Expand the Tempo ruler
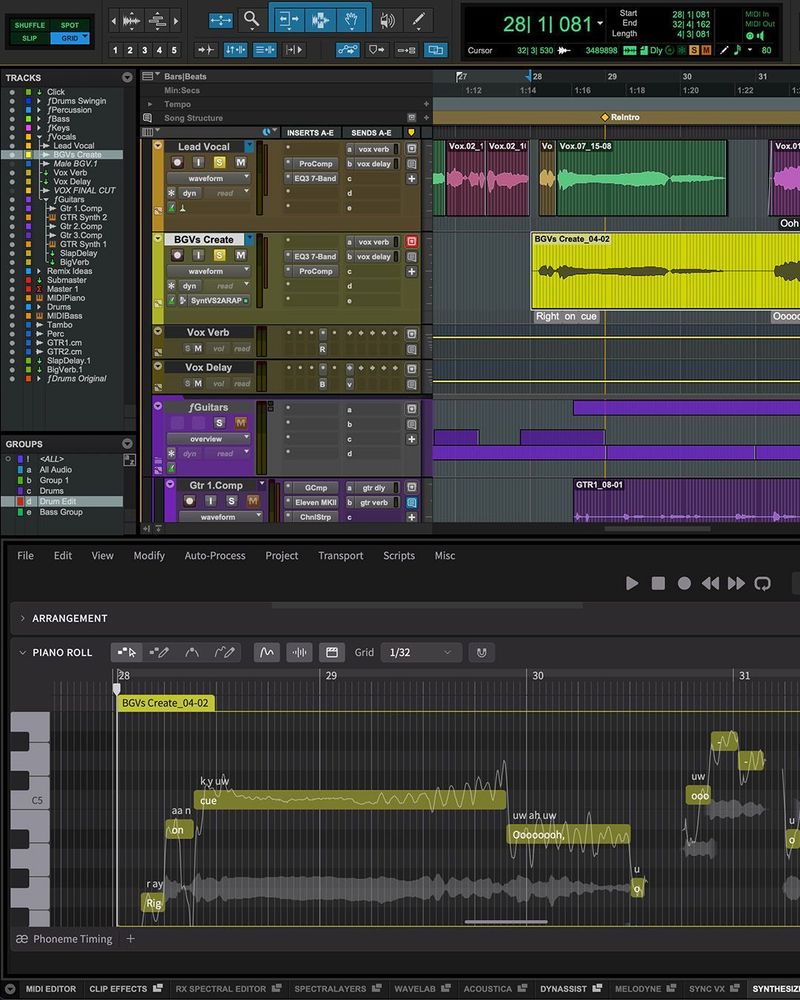The height and width of the screenshot is (1000, 800). (x=151, y=104)
